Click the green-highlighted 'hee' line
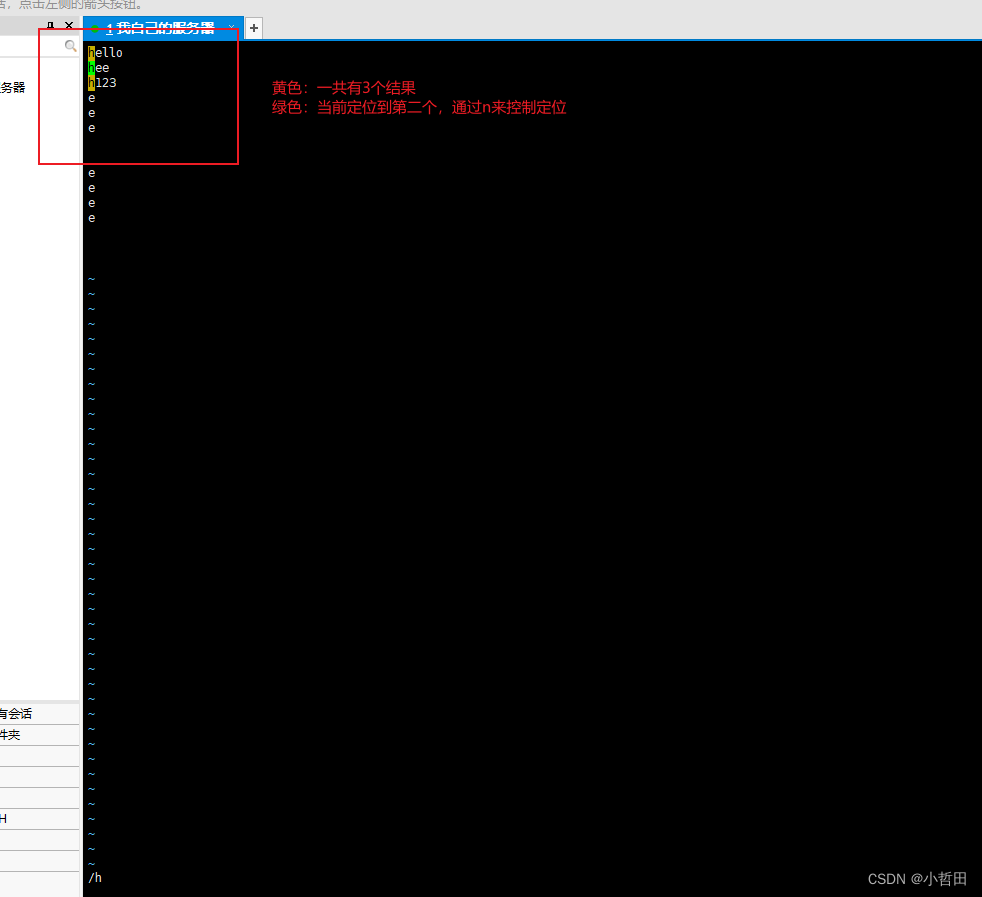The image size is (982, 897). tap(99, 68)
